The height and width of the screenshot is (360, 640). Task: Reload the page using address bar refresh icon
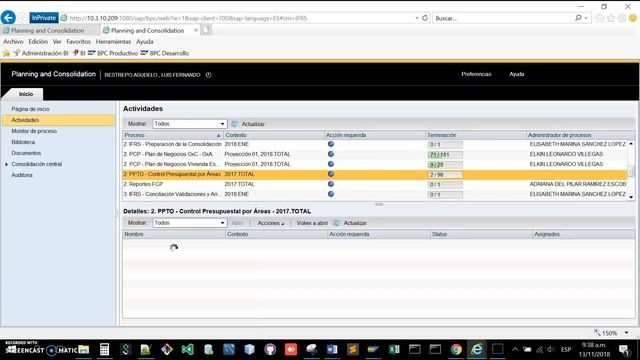(425, 18)
